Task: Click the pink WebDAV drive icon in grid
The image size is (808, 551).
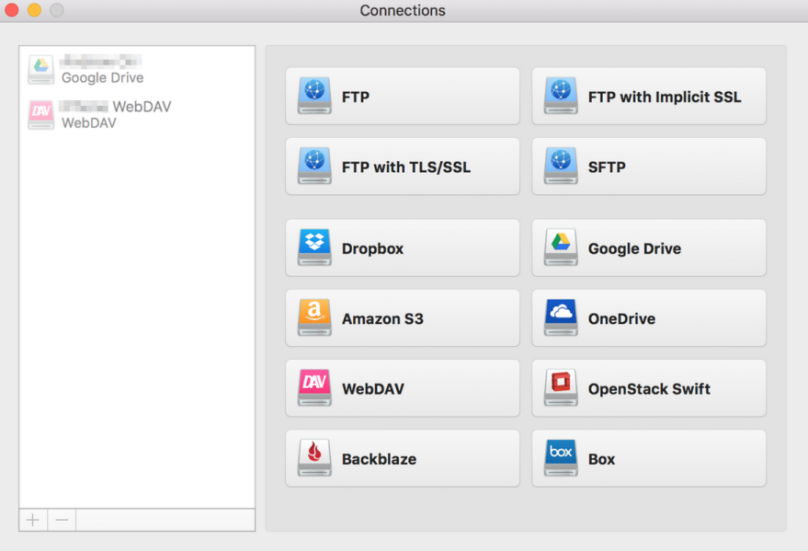Action: click(314, 388)
